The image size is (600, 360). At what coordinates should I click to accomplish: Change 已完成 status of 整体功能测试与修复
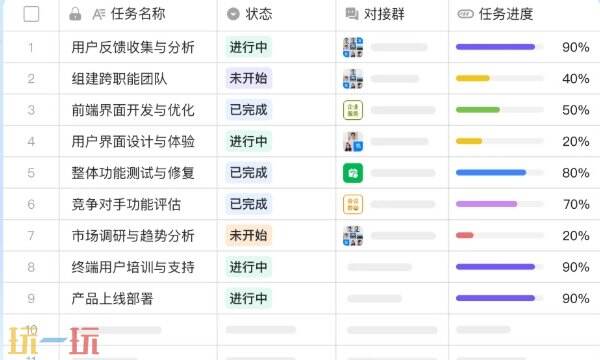(x=248, y=173)
